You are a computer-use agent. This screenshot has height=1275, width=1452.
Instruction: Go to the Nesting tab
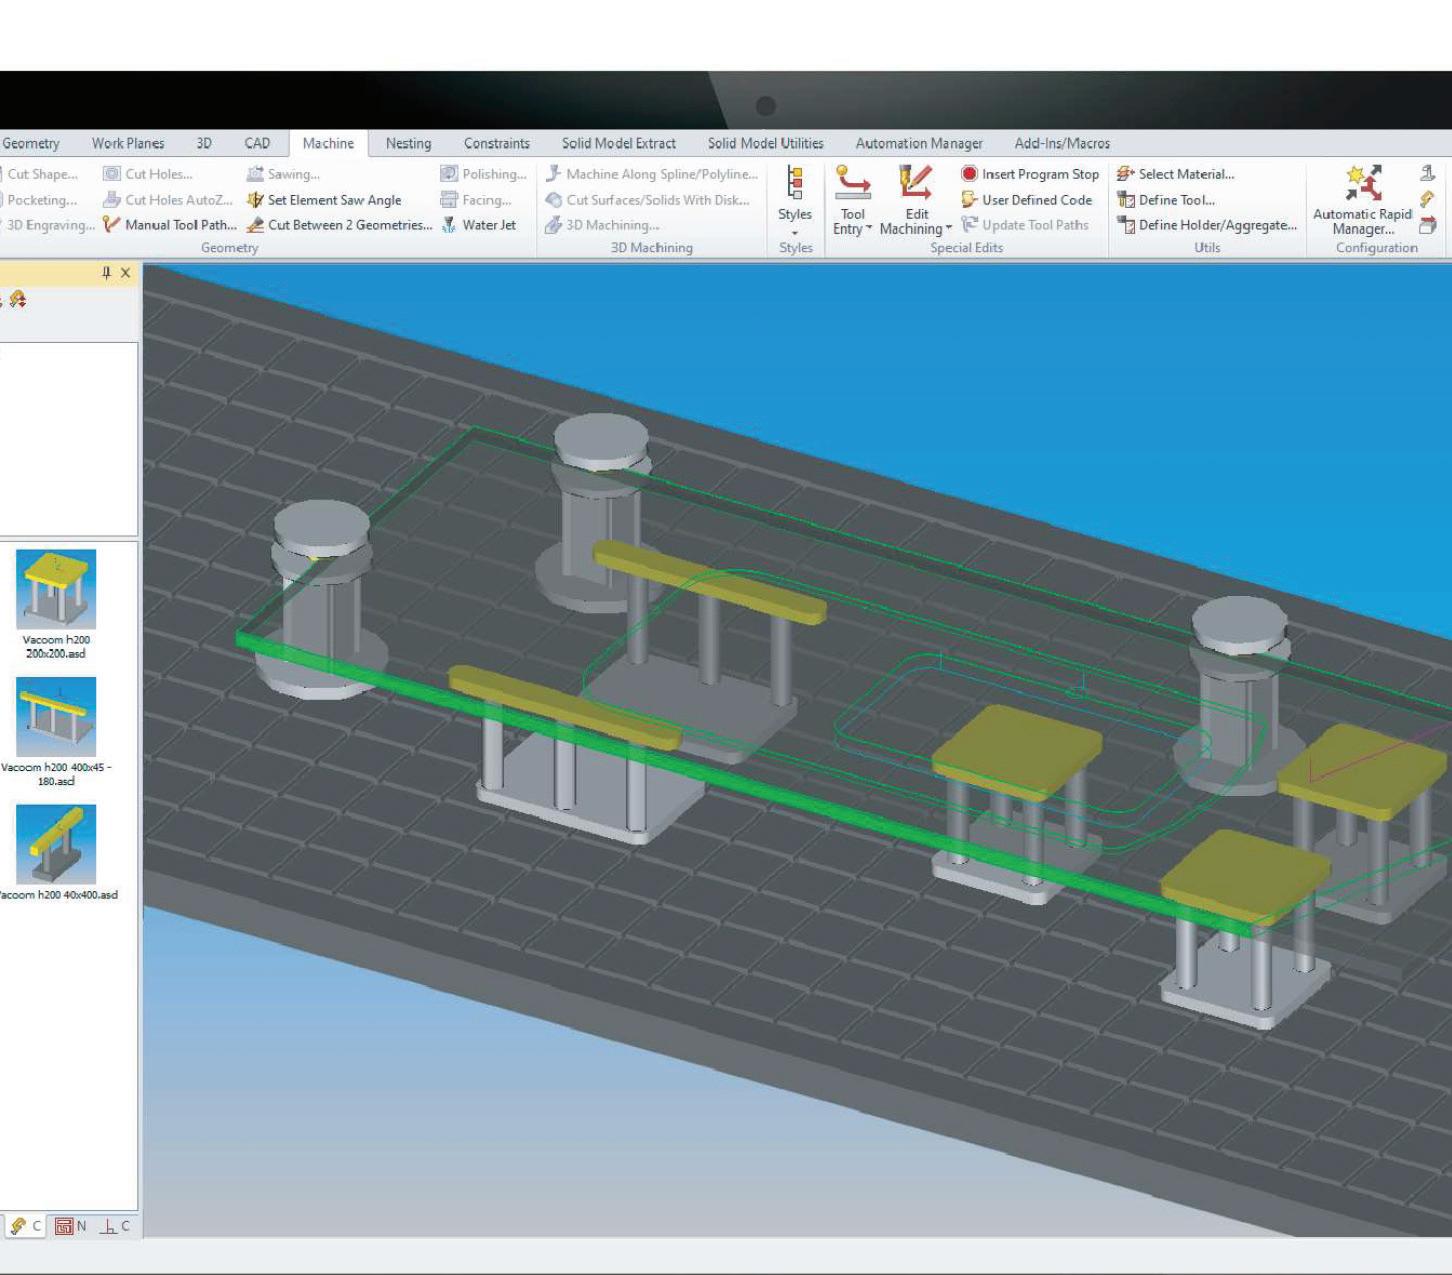click(x=408, y=144)
